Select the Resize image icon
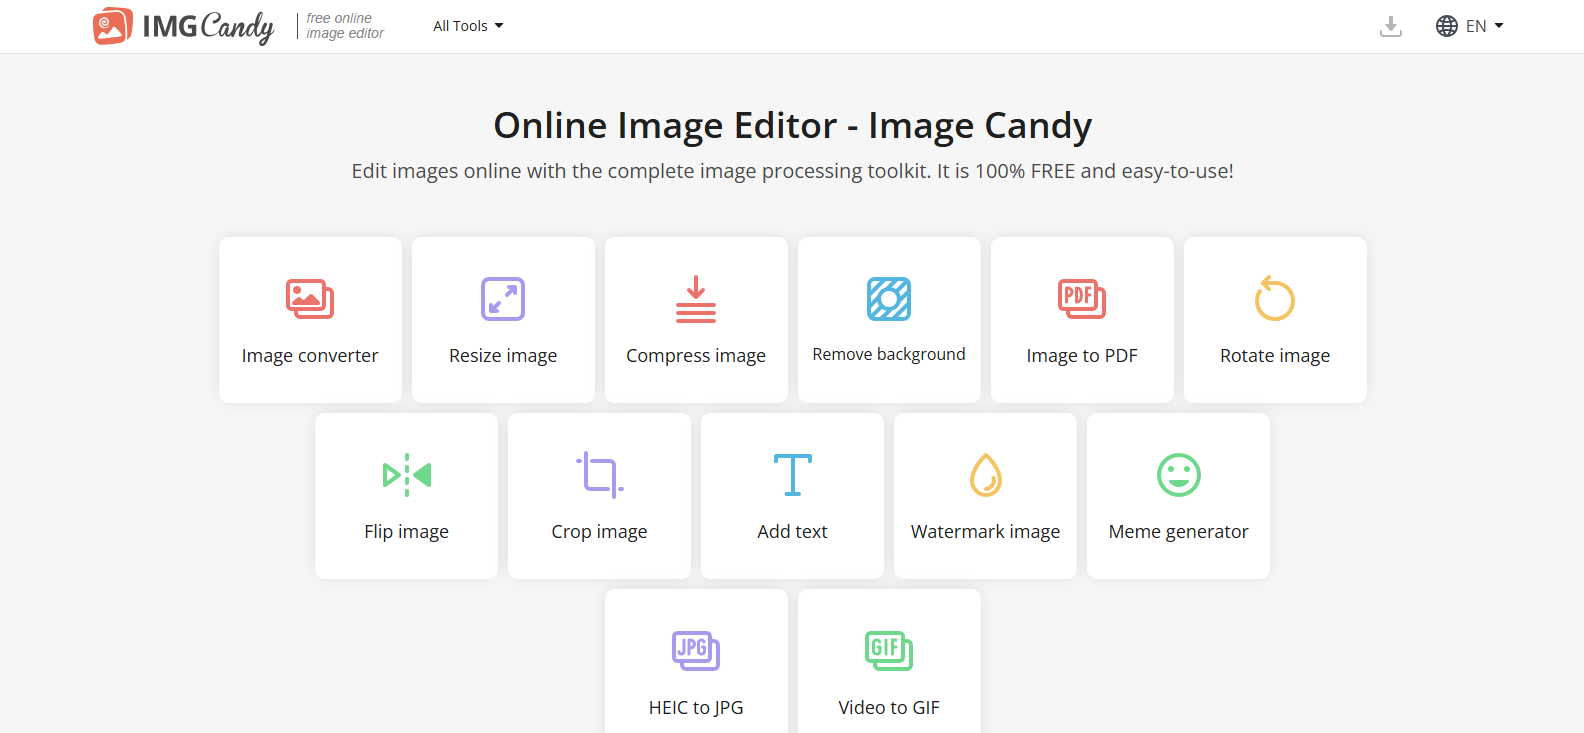This screenshot has height=733, width=1584. click(x=503, y=299)
